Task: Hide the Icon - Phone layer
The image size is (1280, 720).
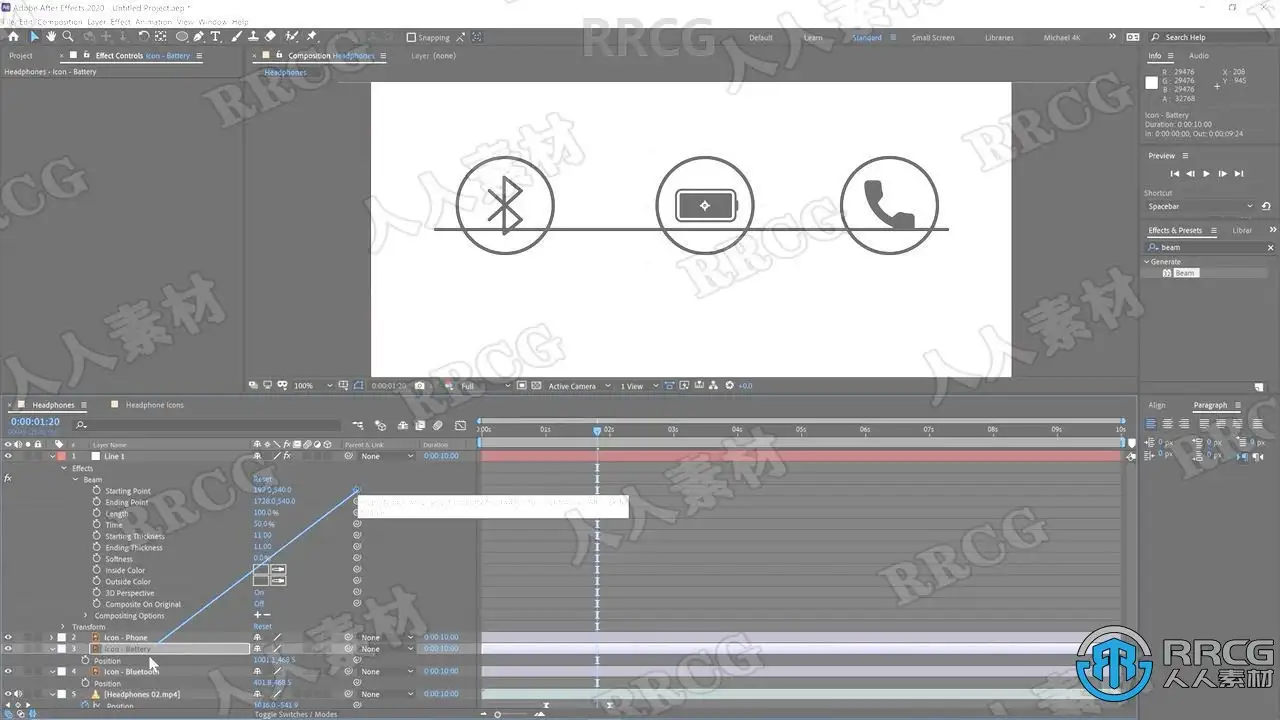Action: point(8,637)
